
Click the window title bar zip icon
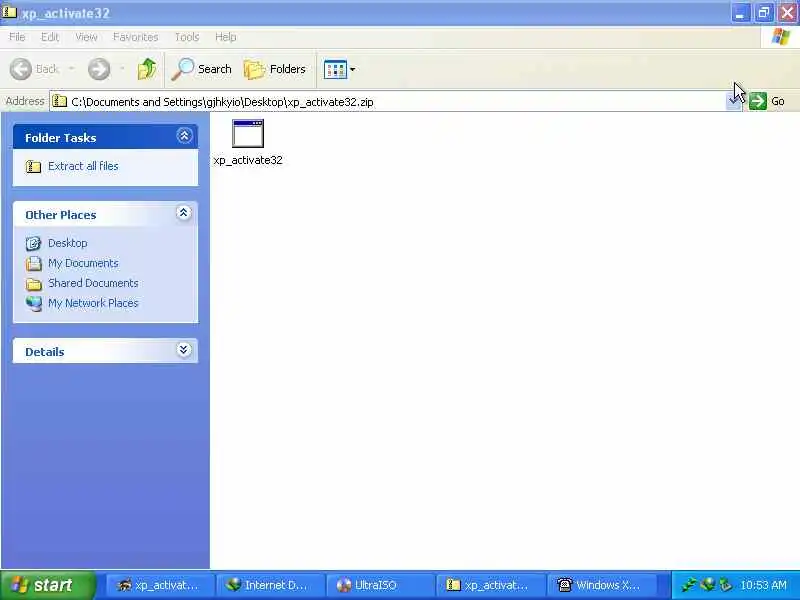(9, 11)
